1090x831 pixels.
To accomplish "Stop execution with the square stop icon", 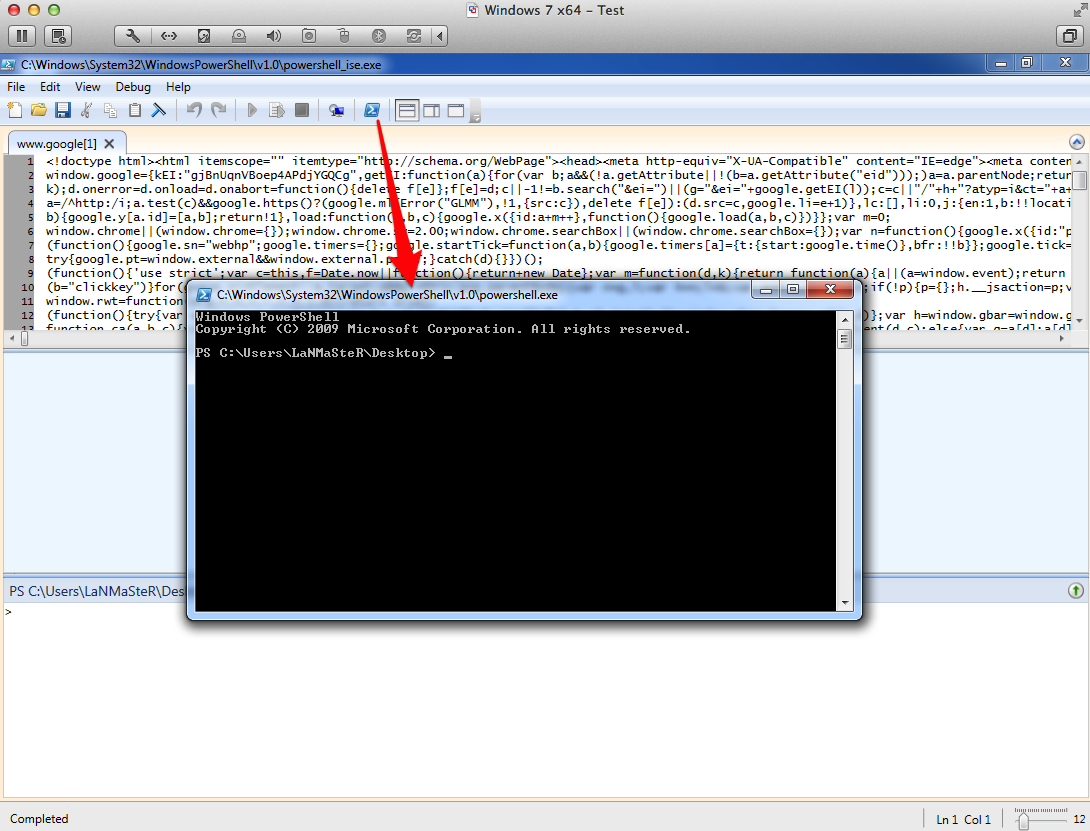I will [302, 110].
